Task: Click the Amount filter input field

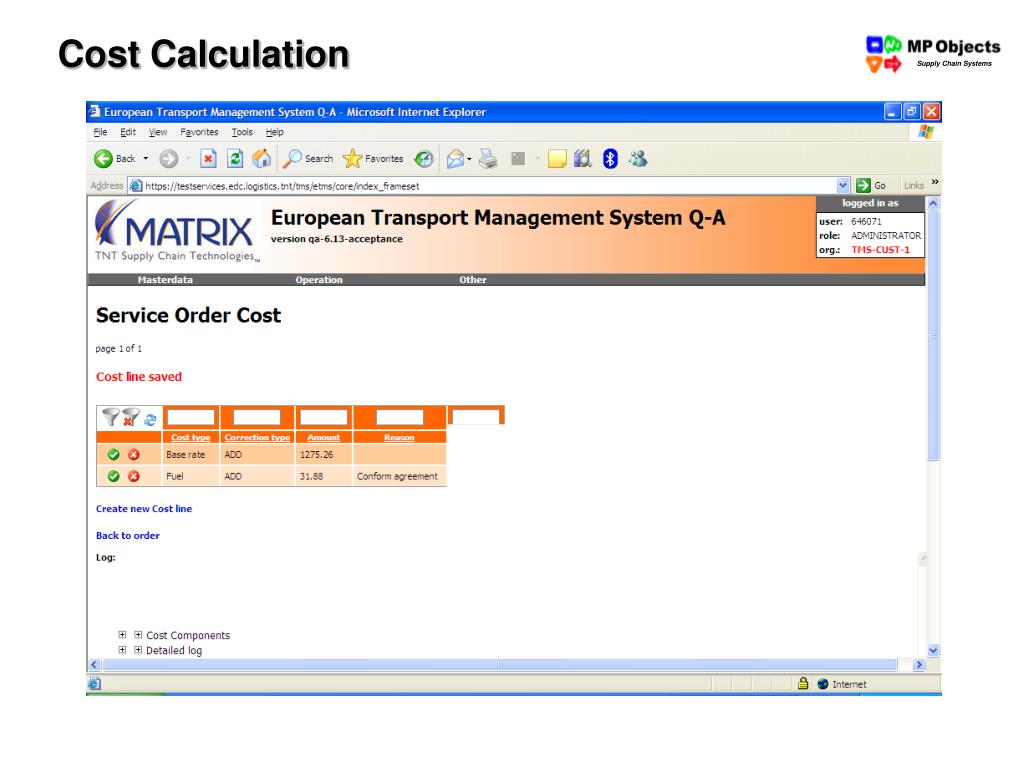Action: point(323,417)
